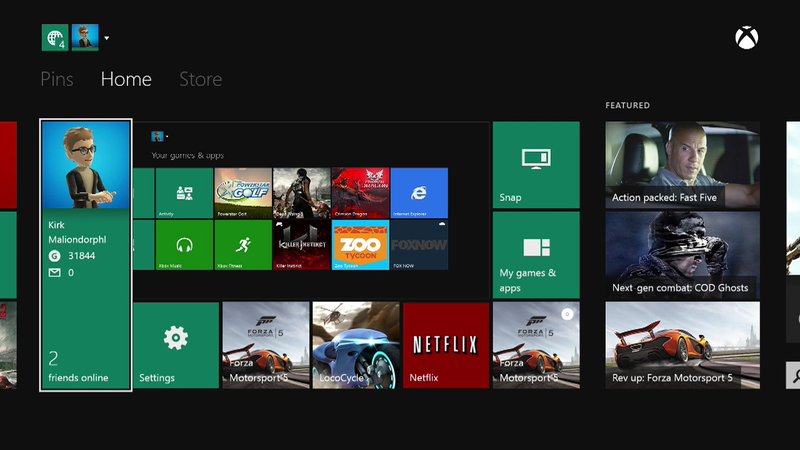Click the Xbox logo icon
This screenshot has width=800, height=450.
click(x=746, y=38)
